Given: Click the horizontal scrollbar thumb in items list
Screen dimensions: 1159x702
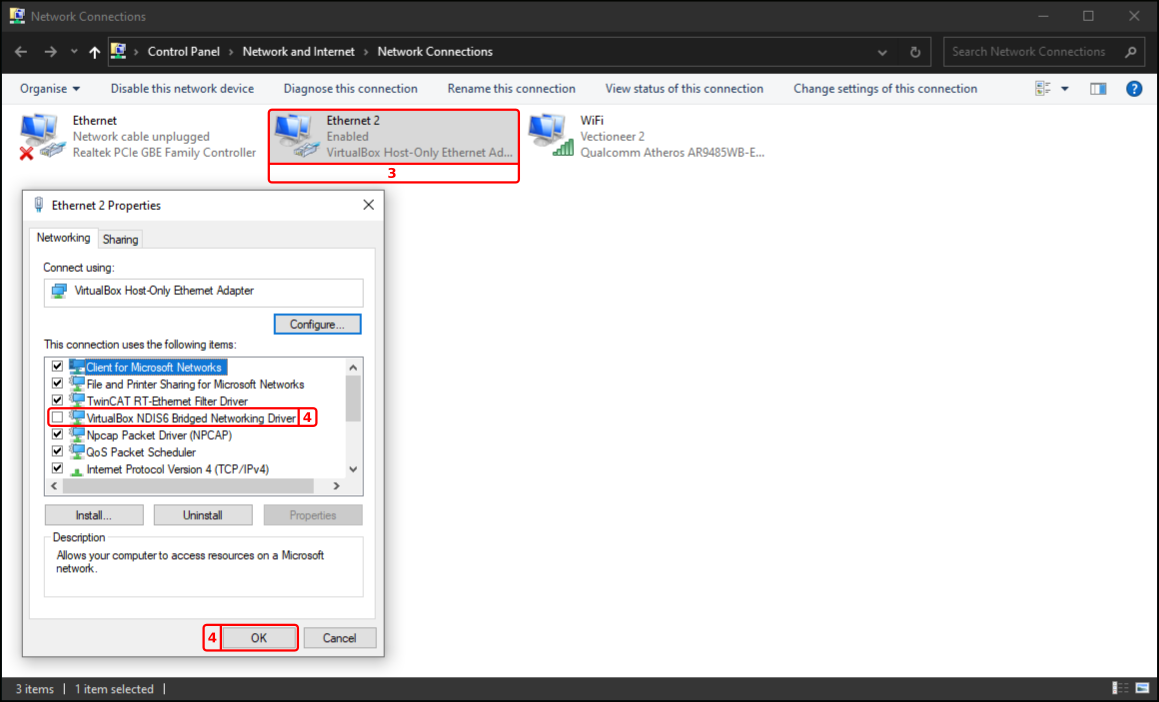Looking at the screenshot, I should coord(188,486).
